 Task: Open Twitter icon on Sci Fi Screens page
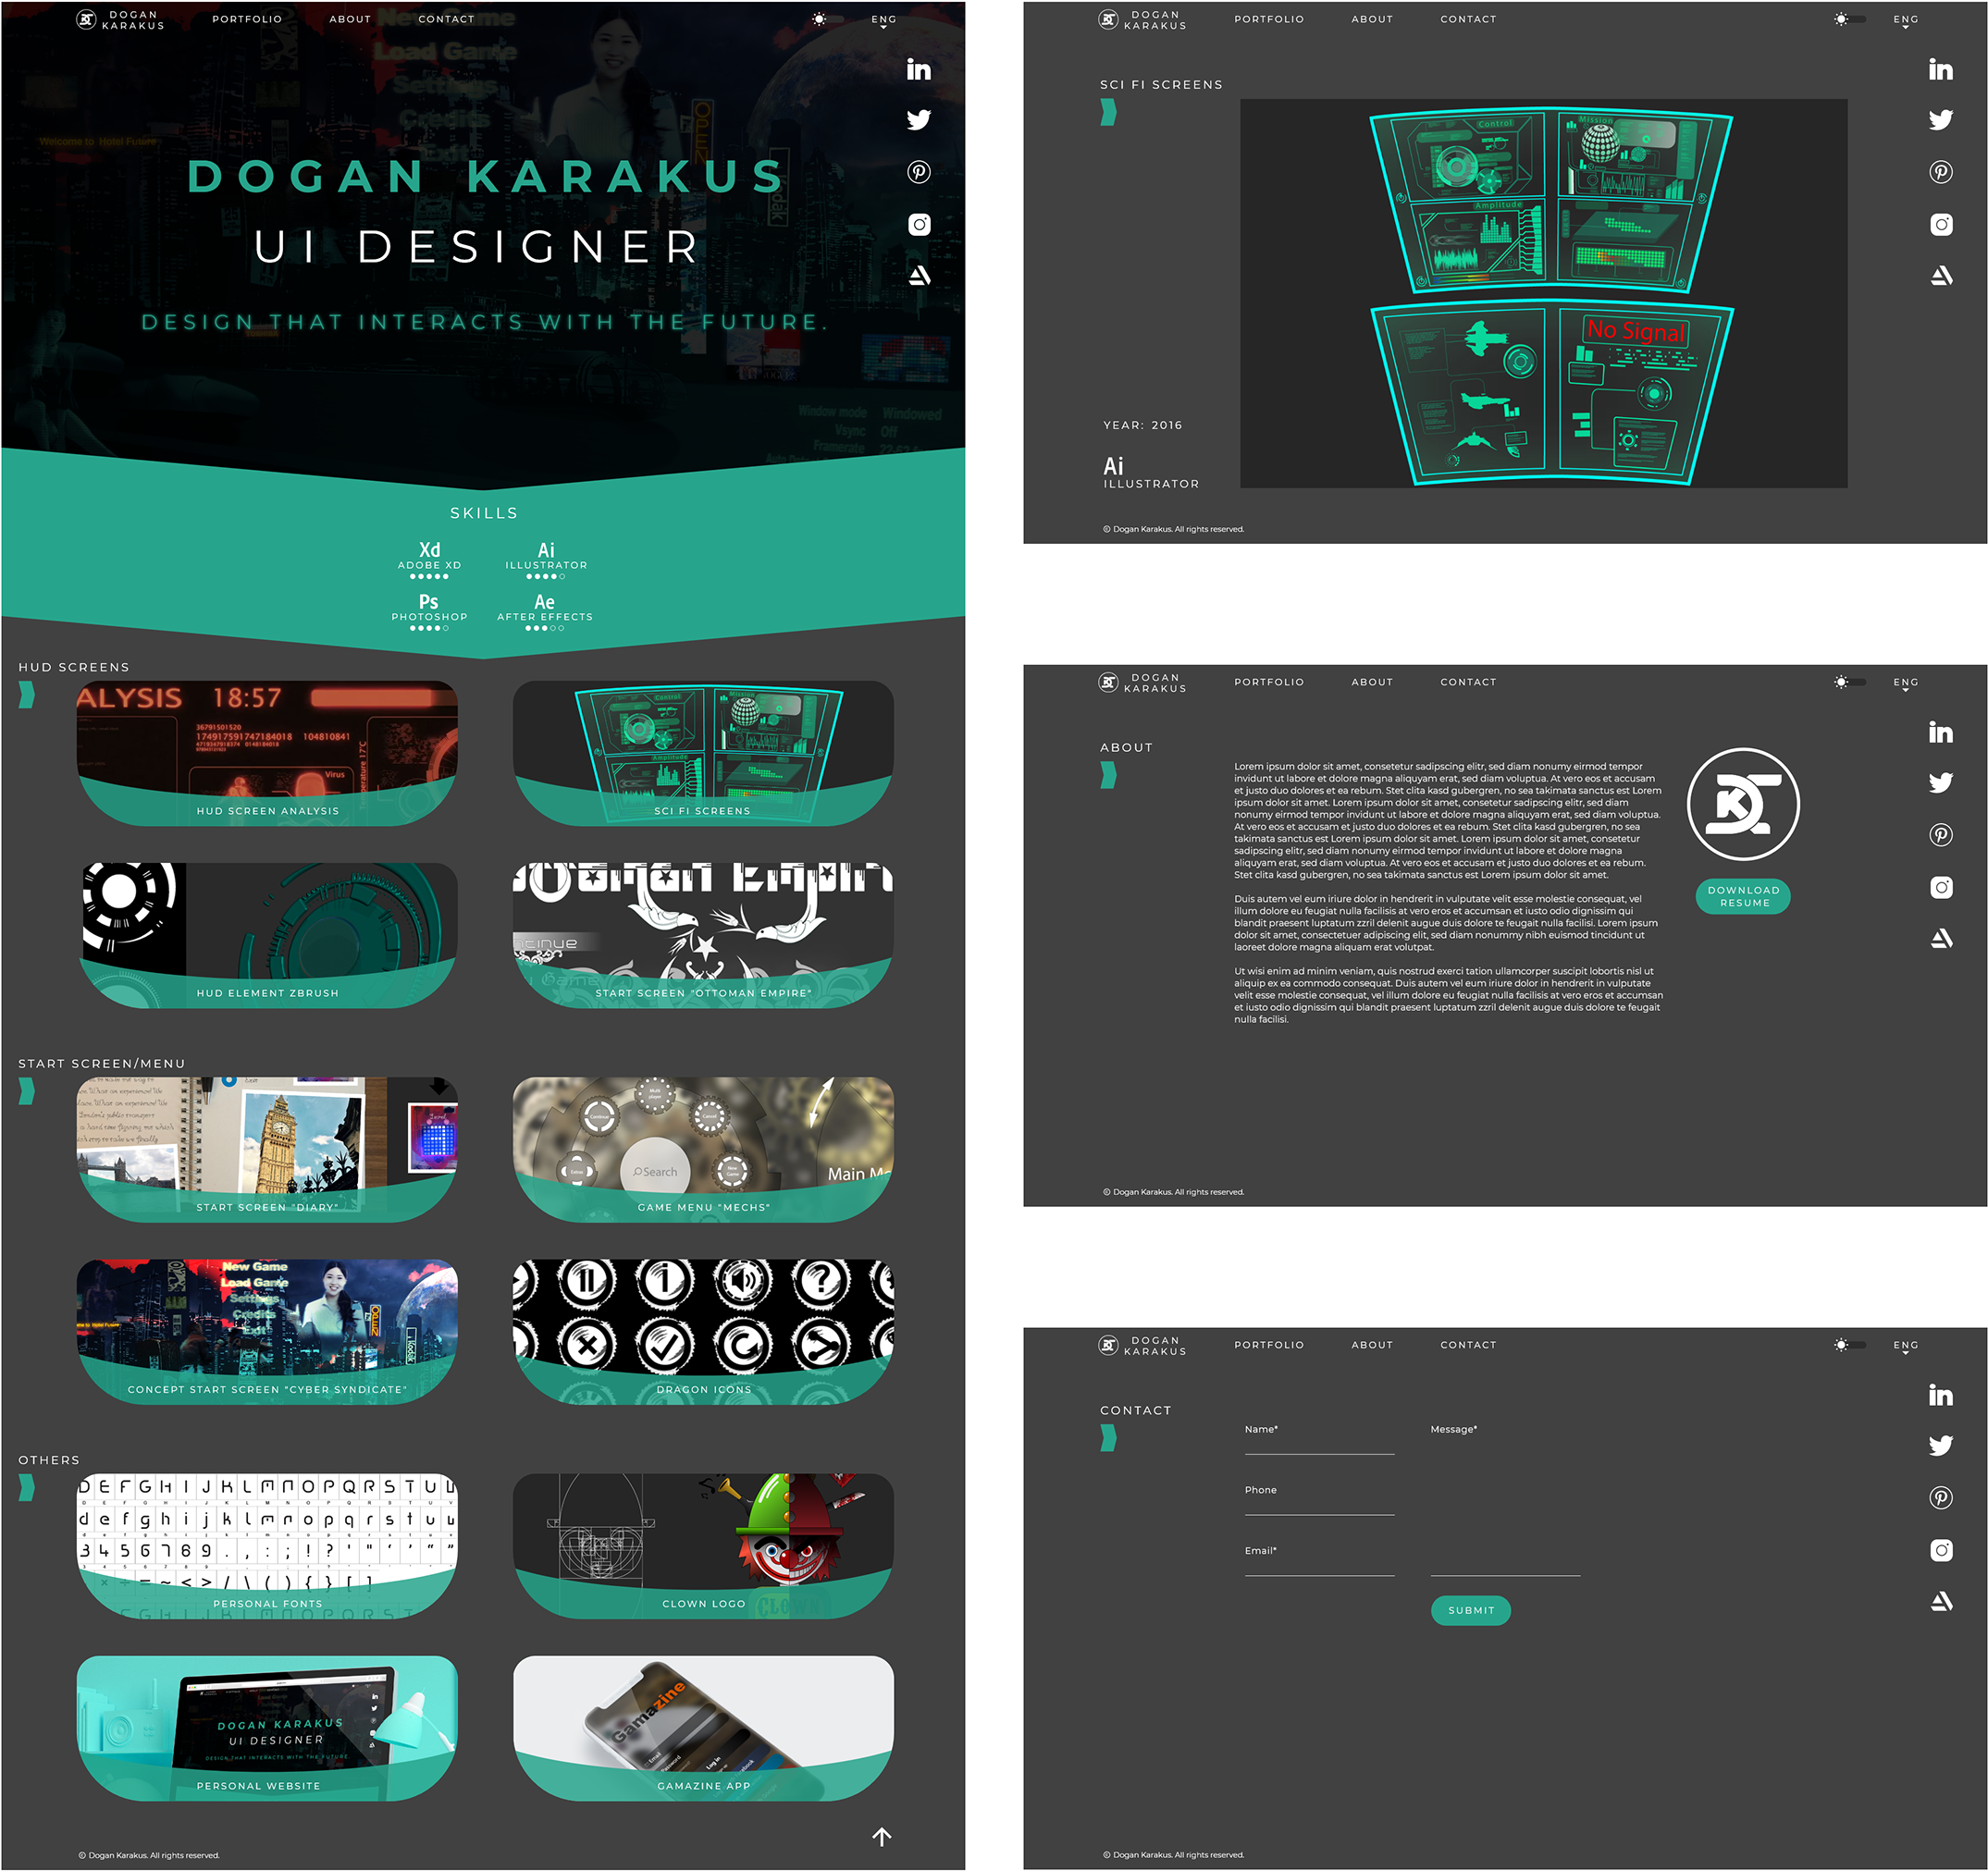coord(1940,120)
